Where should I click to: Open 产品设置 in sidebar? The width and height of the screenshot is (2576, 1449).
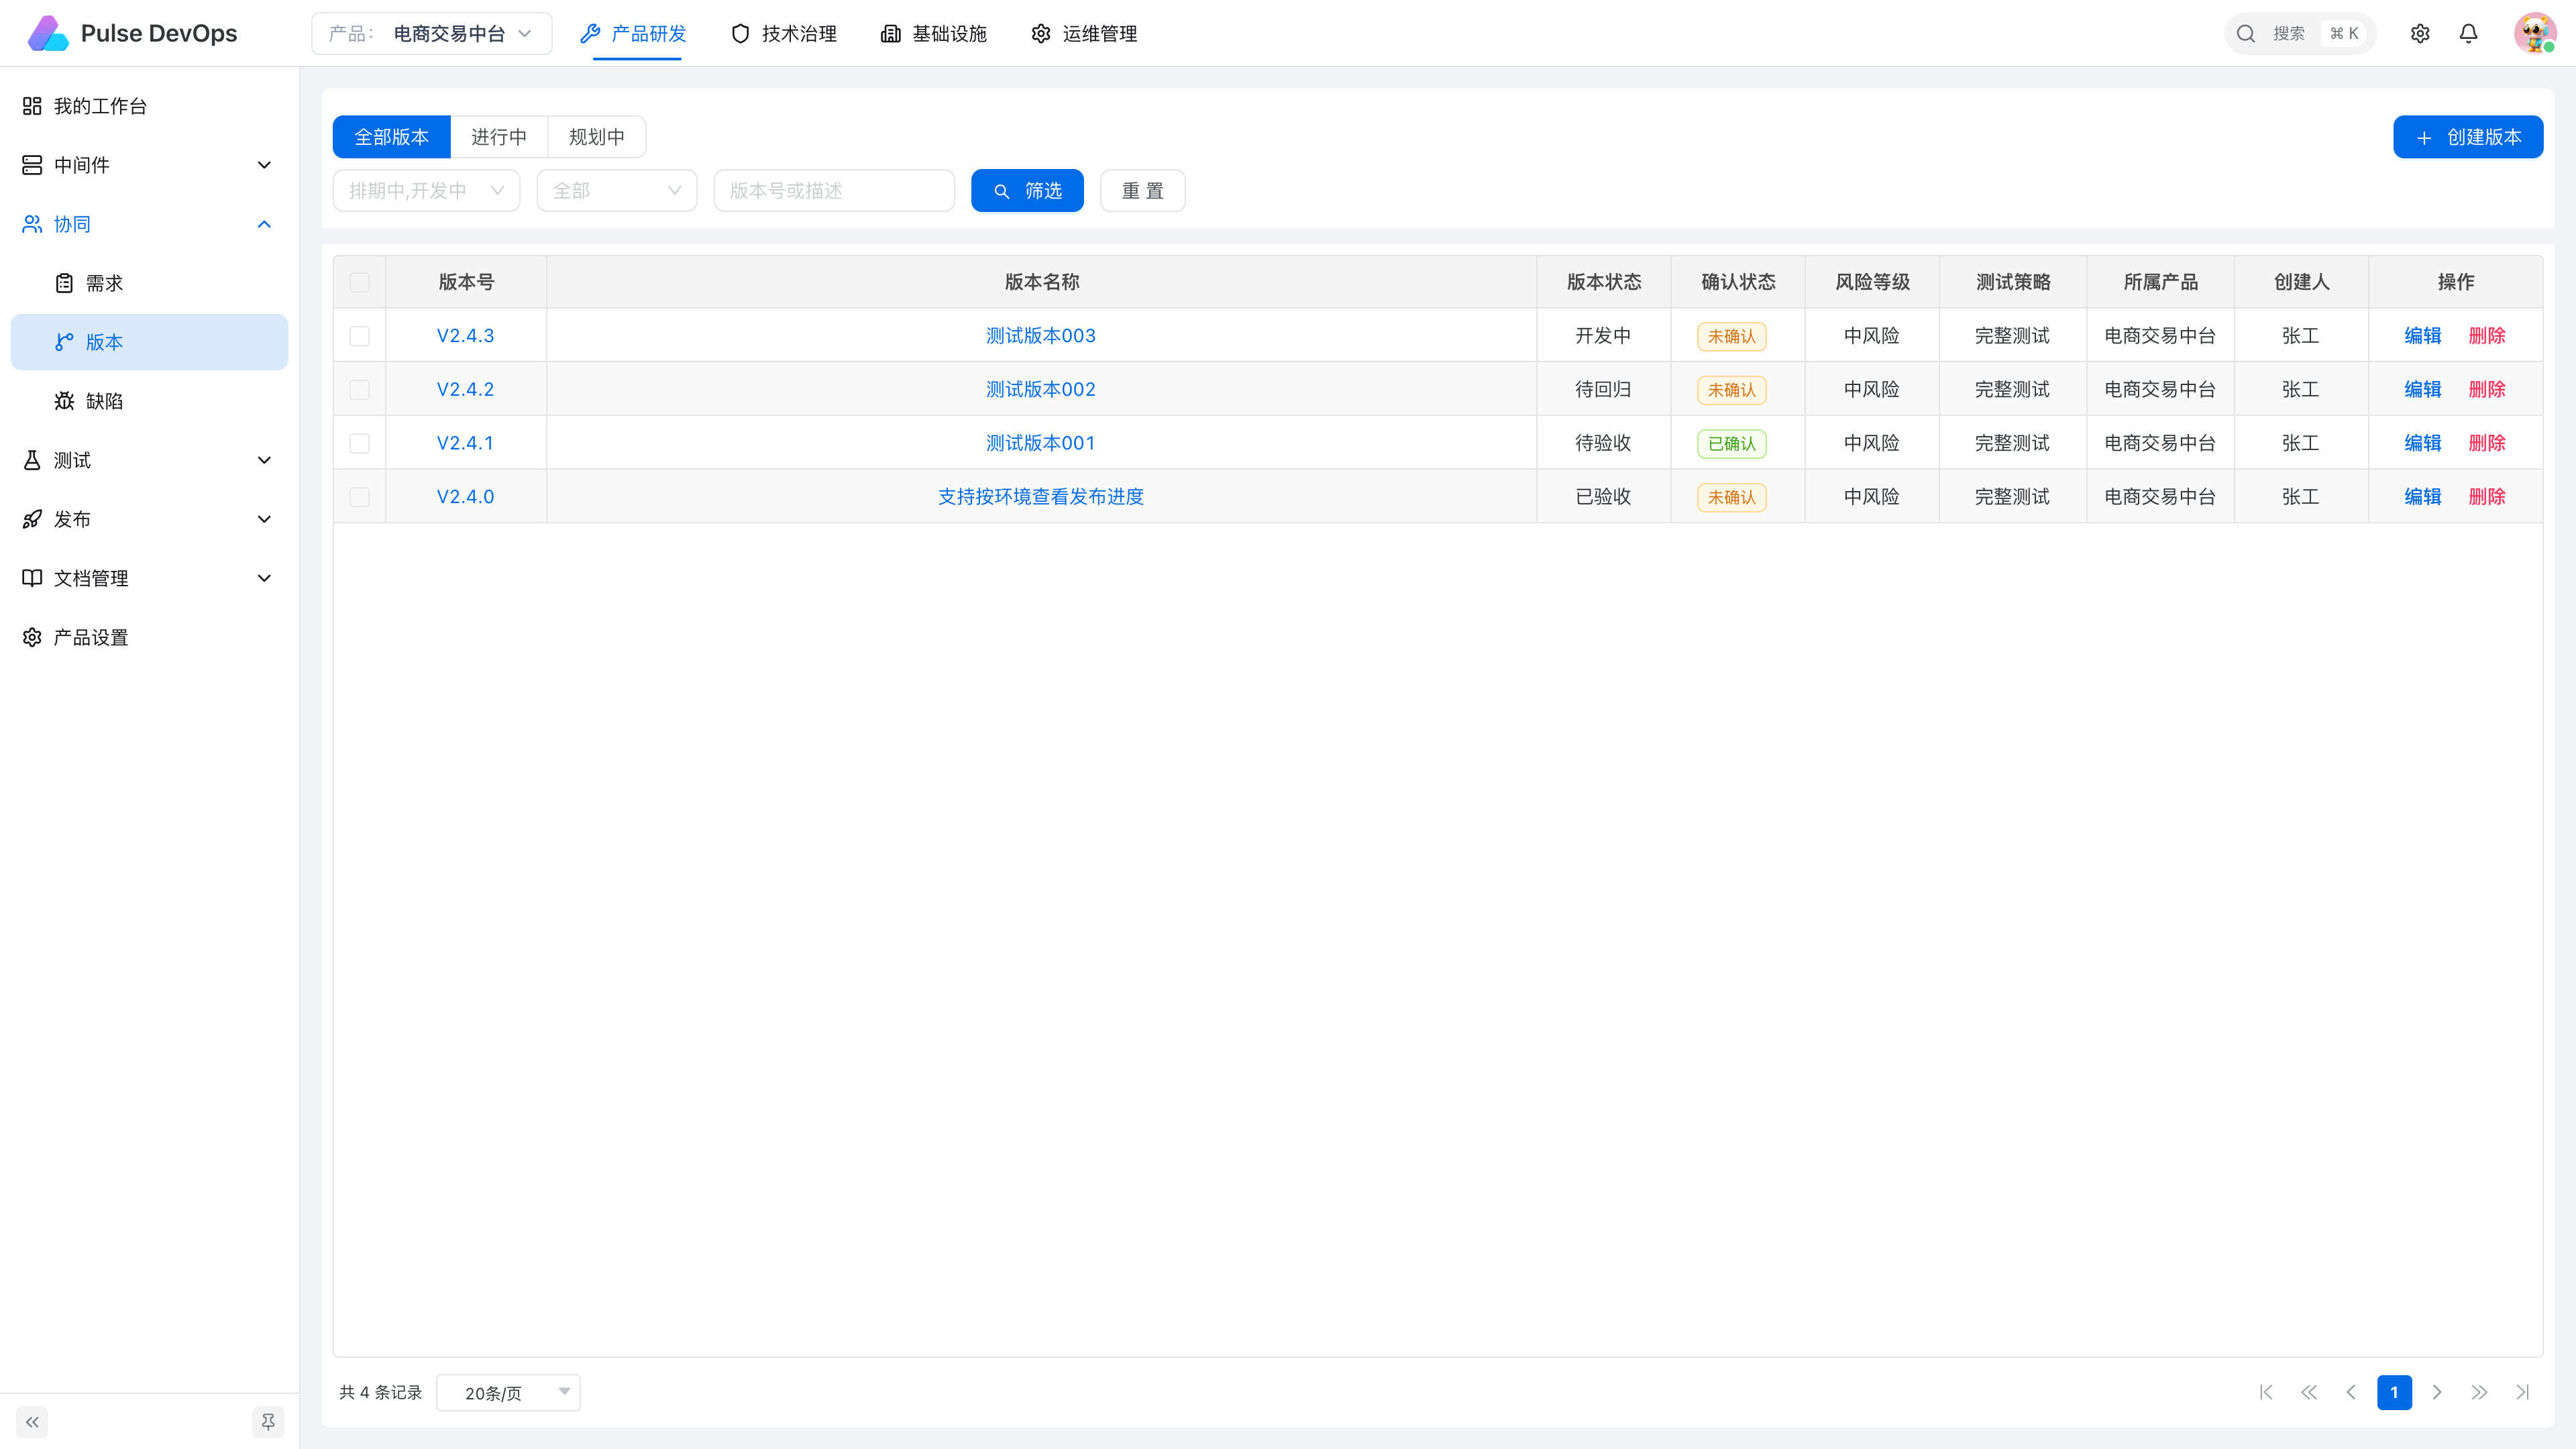click(149, 637)
